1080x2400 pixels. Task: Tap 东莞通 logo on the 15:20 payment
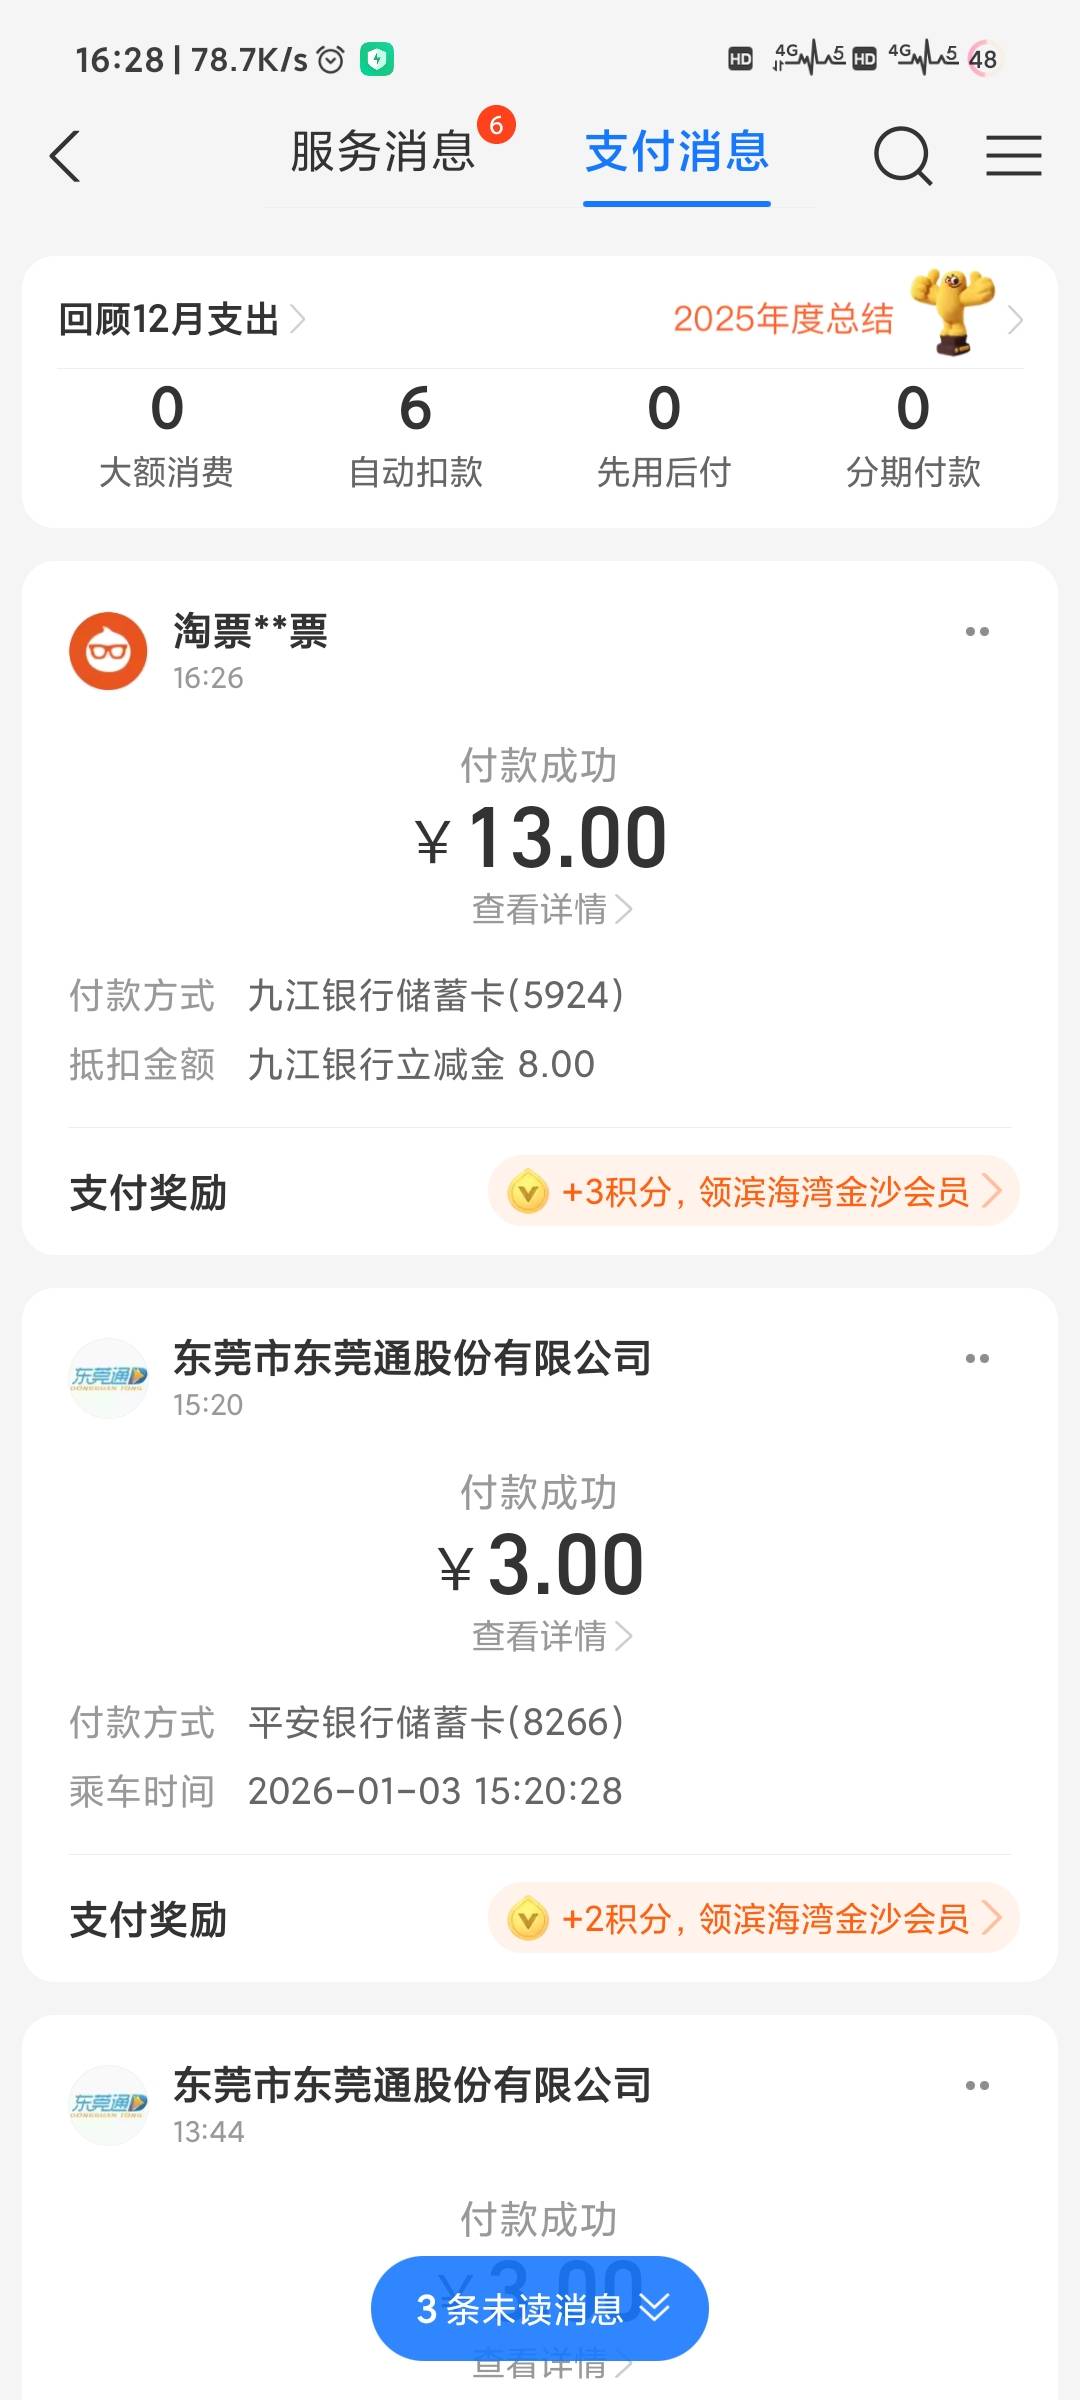pyautogui.click(x=108, y=1378)
